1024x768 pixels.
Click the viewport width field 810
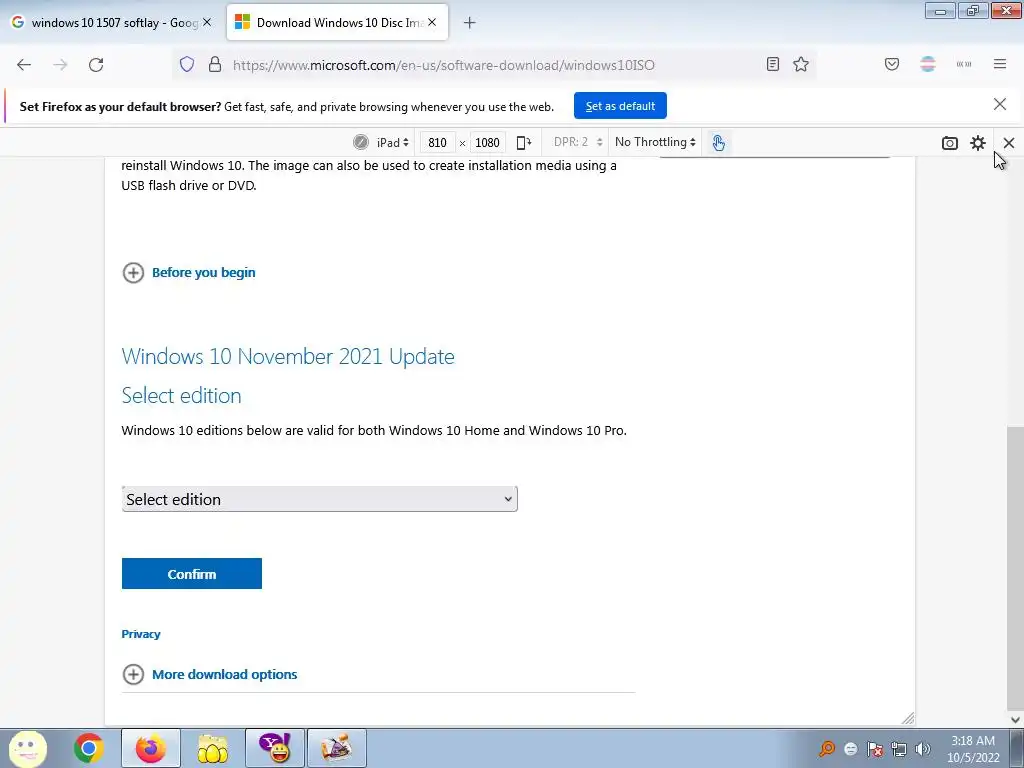pyautogui.click(x=437, y=142)
